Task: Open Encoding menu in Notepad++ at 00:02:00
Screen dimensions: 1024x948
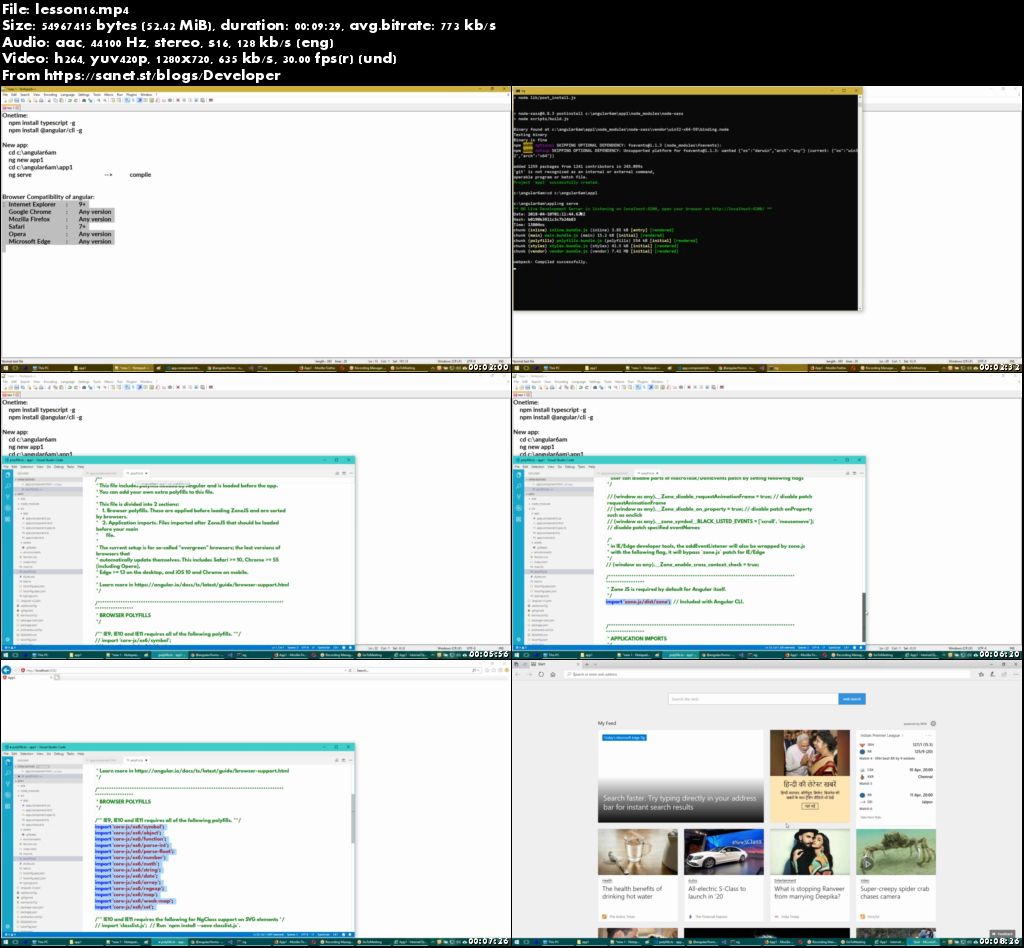Action: click(50, 95)
